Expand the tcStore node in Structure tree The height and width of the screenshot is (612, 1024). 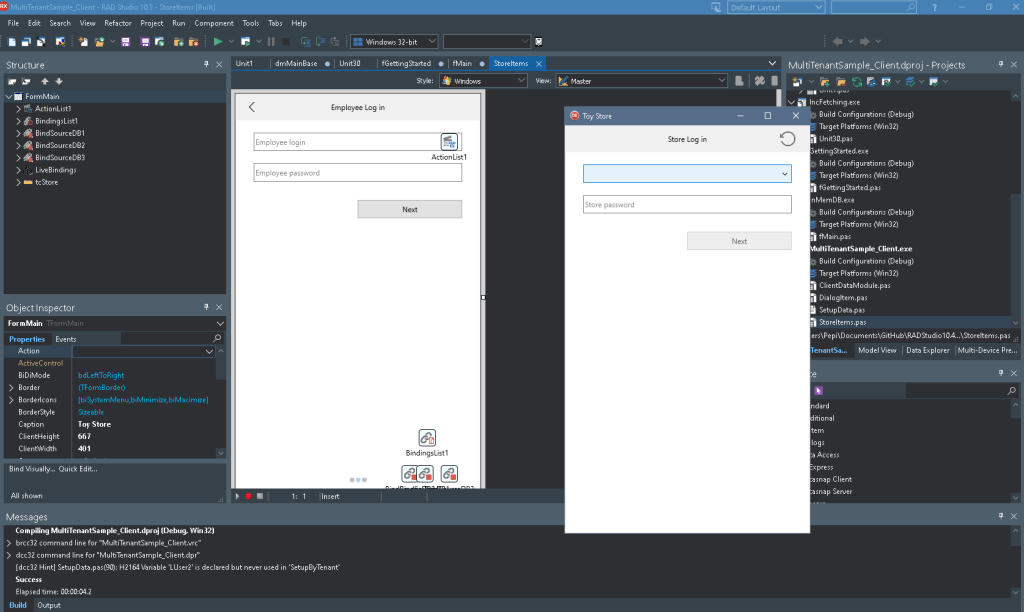pos(18,182)
